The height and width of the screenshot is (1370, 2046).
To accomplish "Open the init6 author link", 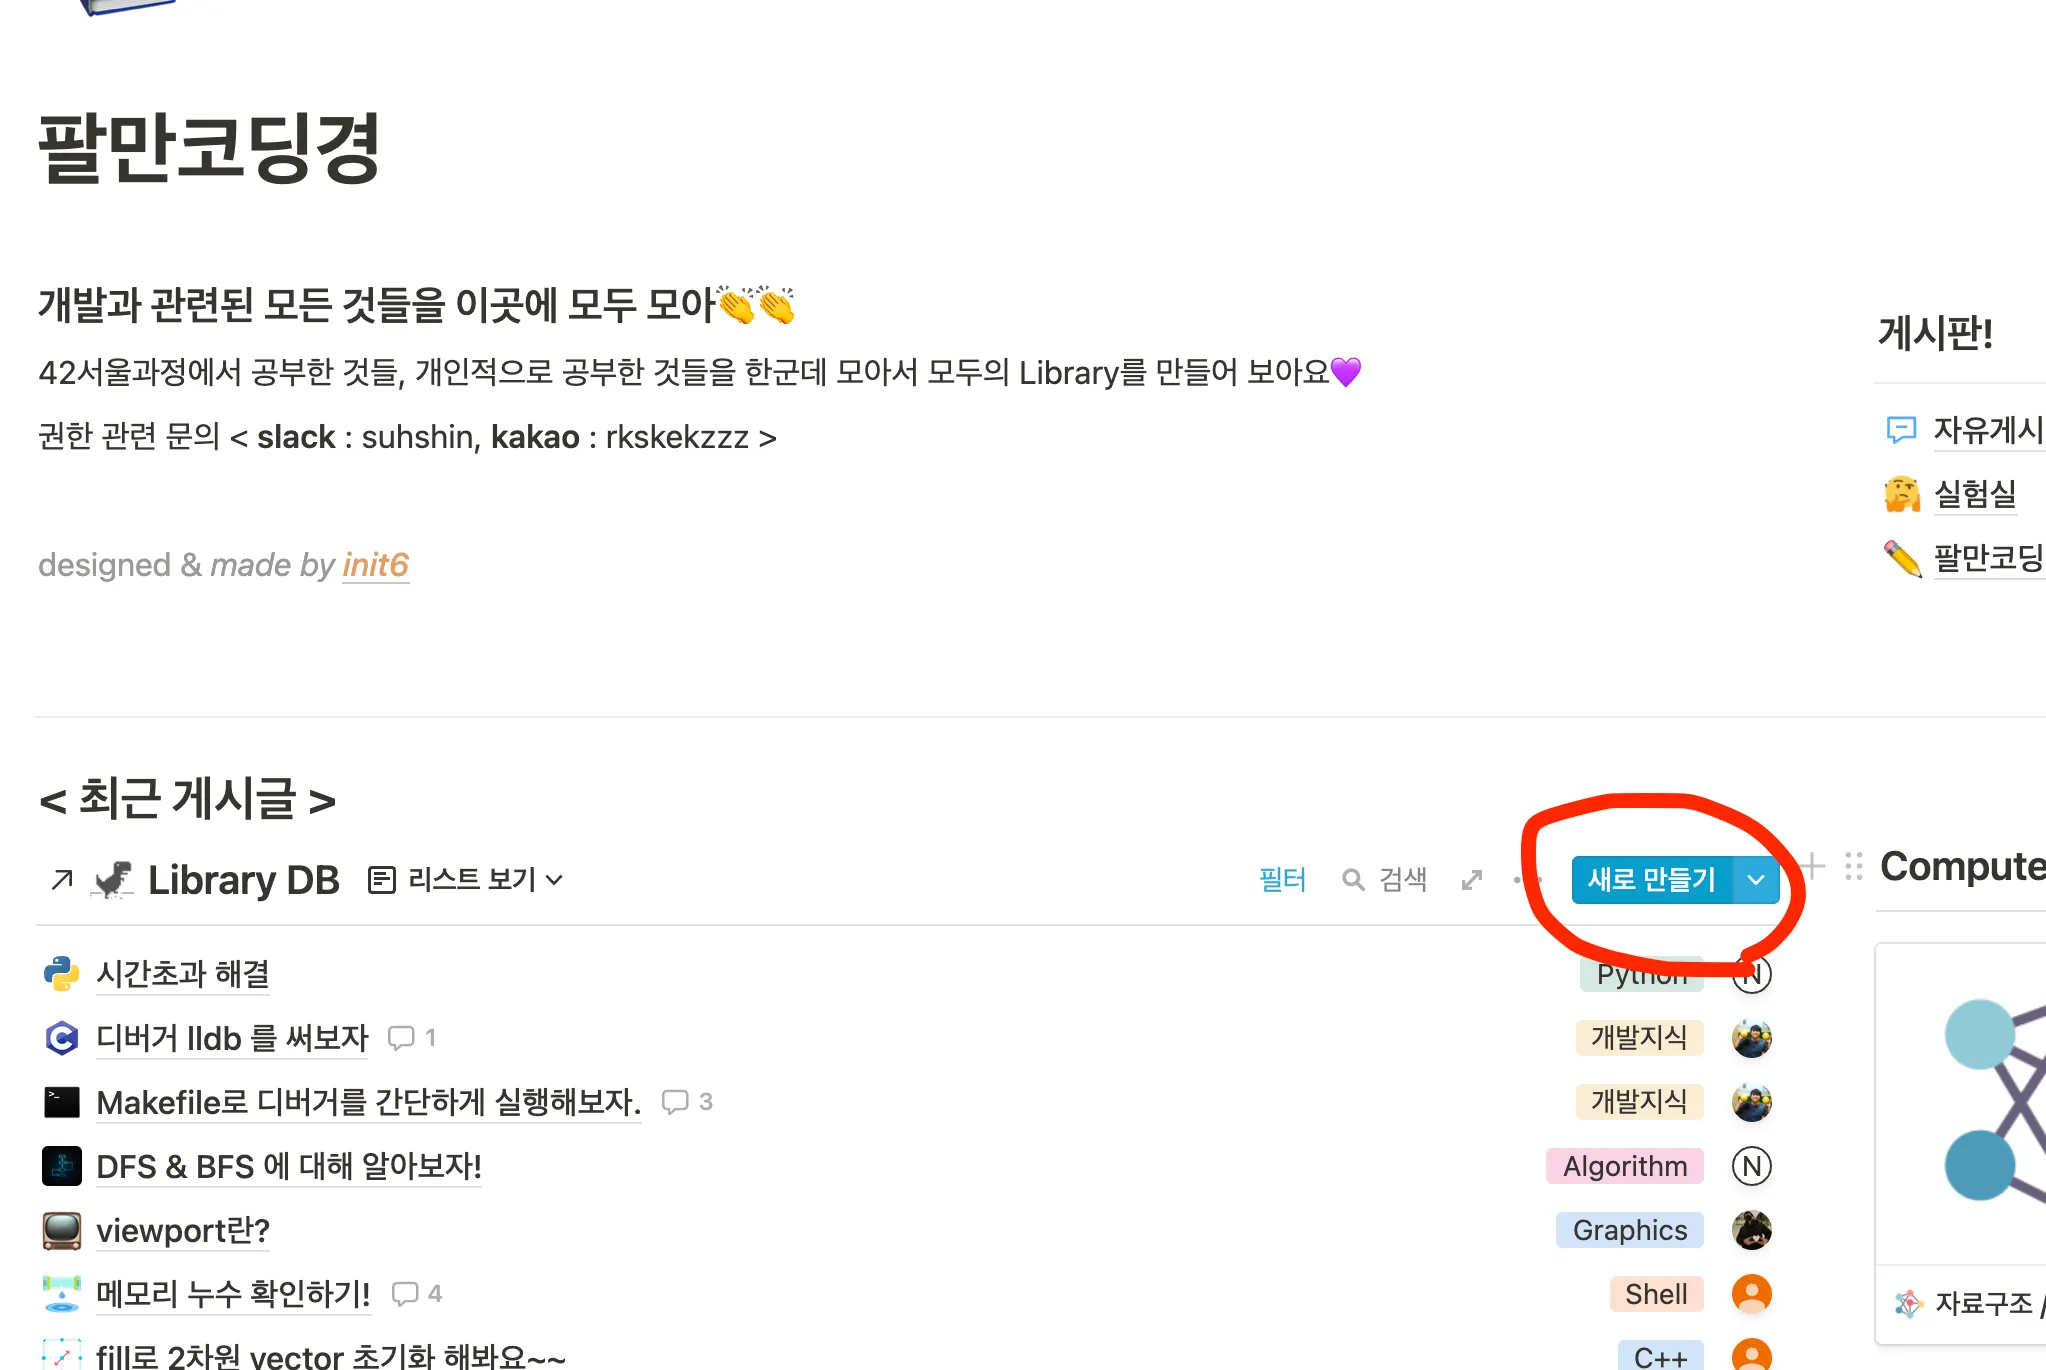I will (x=375, y=565).
